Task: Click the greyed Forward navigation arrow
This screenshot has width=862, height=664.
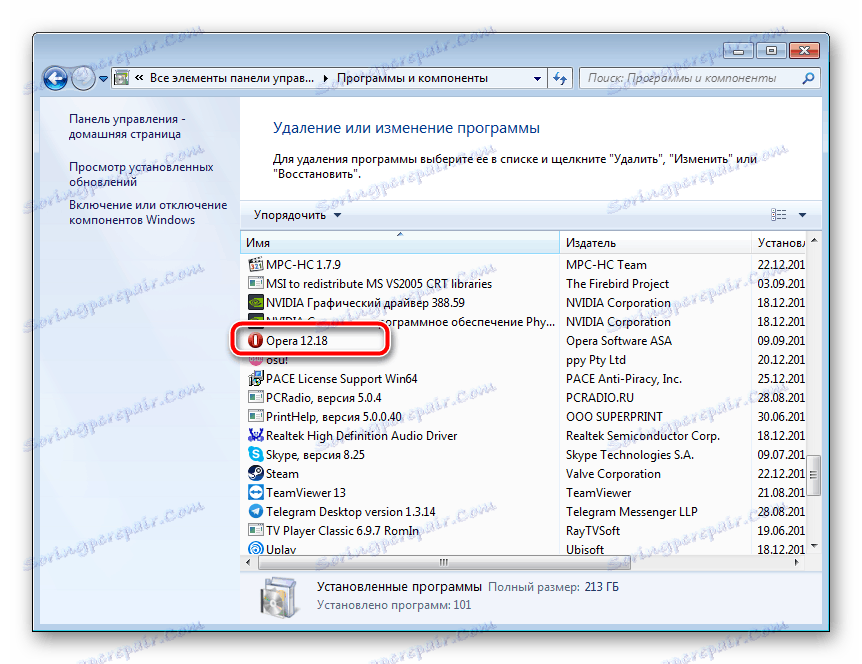Action: (84, 79)
